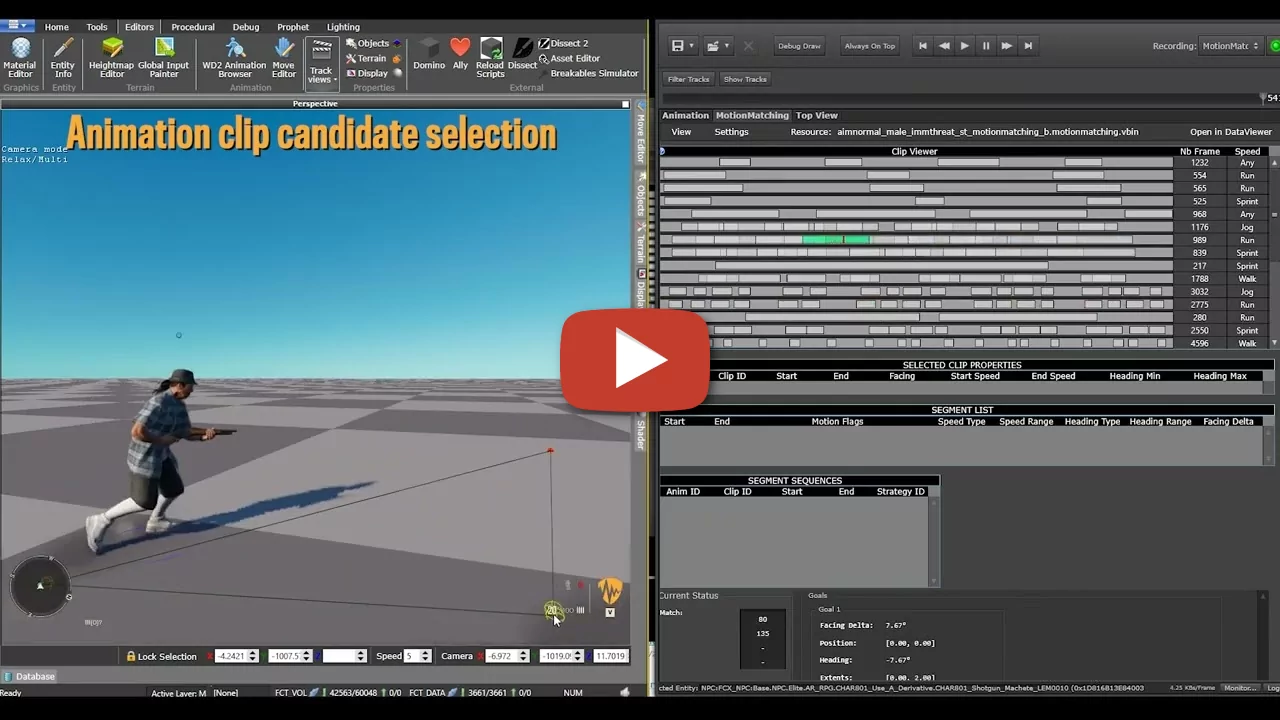Screen dimensions: 1280x720
Task: Click the Show Tracks button
Action: [745, 79]
